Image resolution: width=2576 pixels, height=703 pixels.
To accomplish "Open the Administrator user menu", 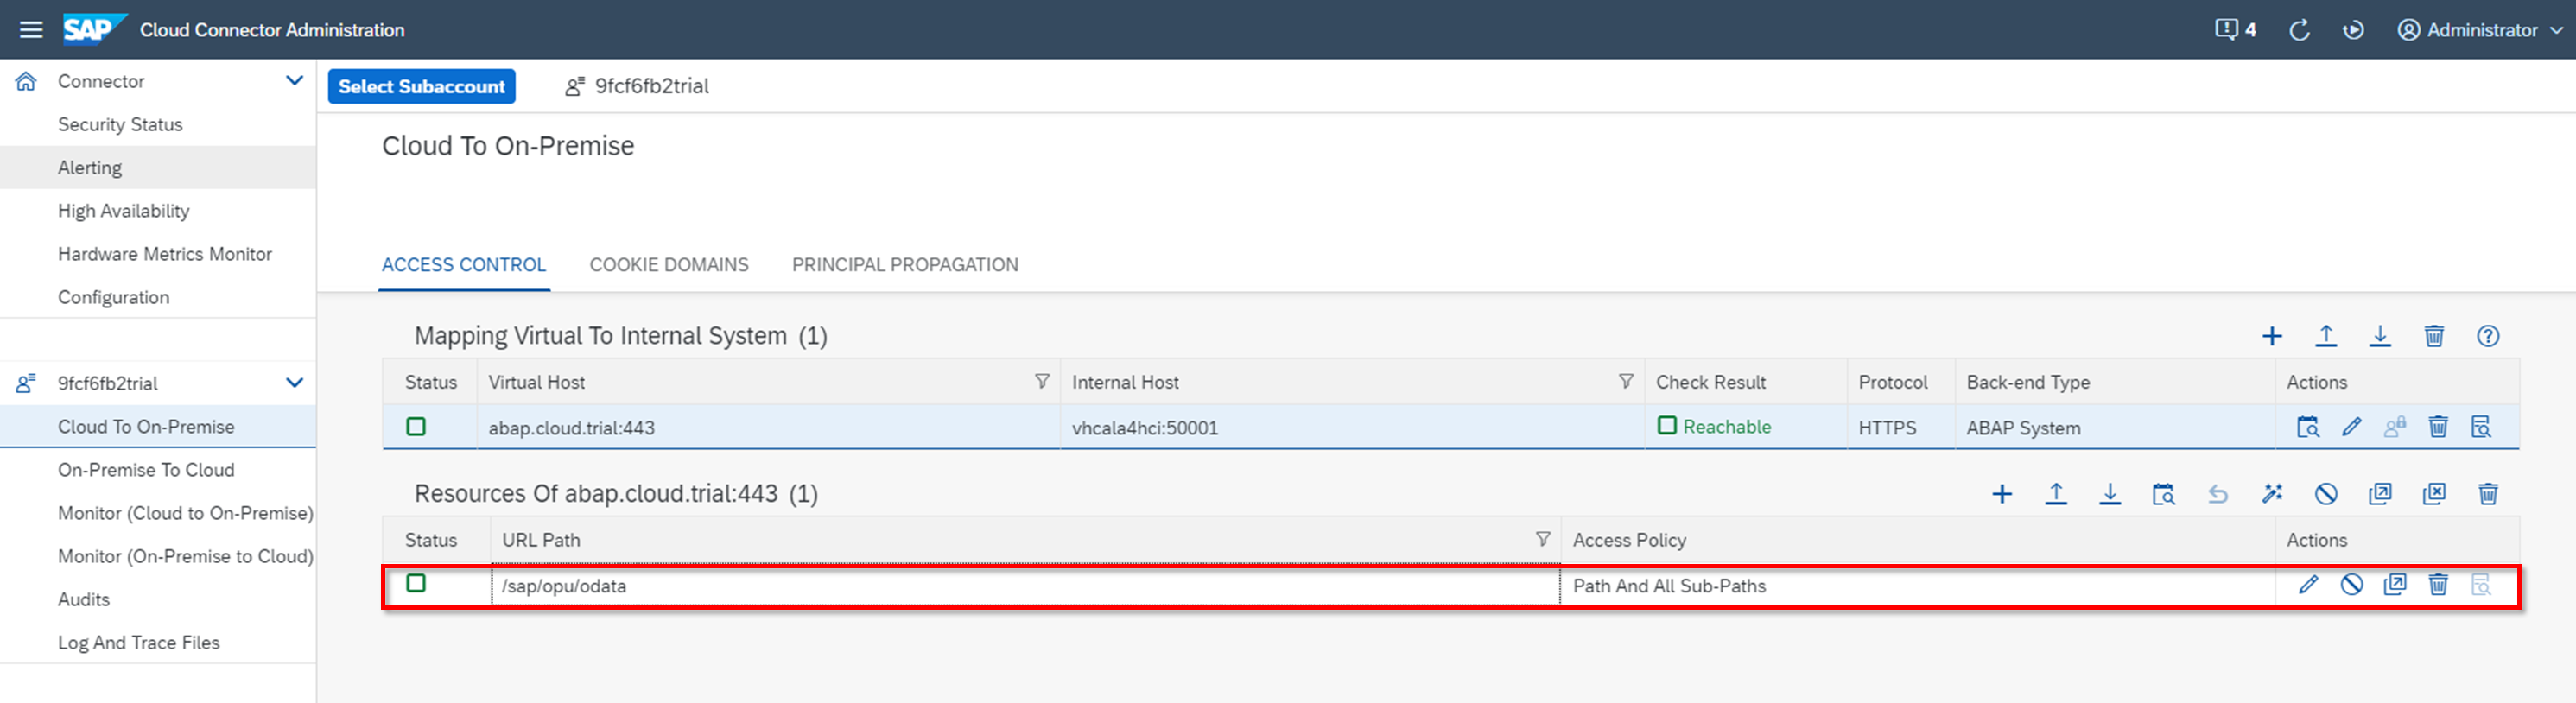I will 2481,30.
